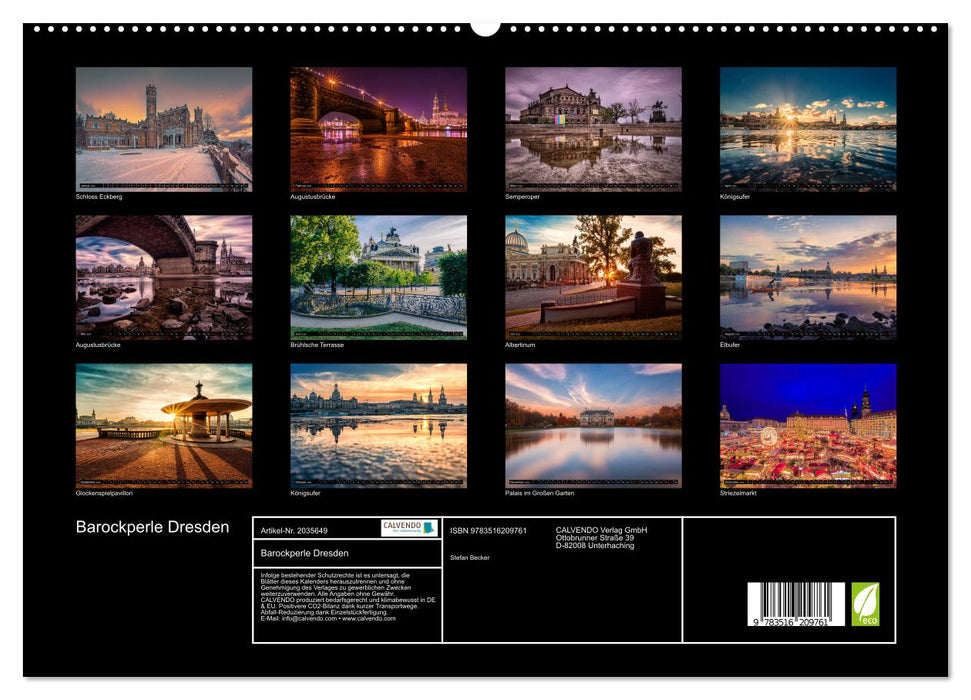Open the Striezelmarkt Christmas market photo

click(809, 425)
